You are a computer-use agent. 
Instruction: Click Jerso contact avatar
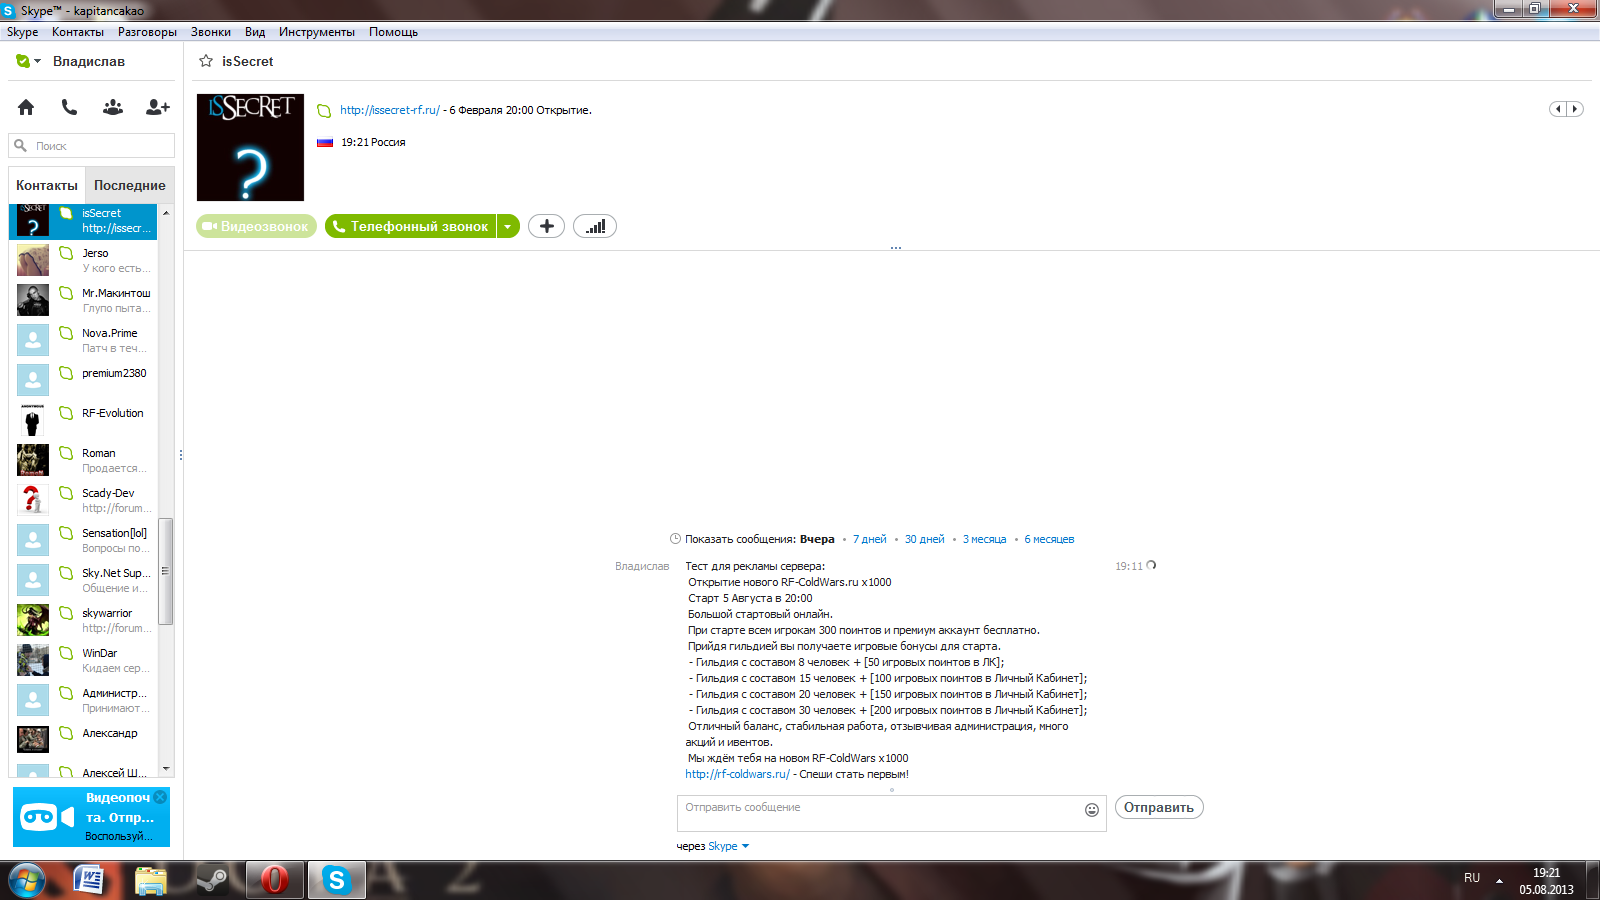(x=33, y=260)
